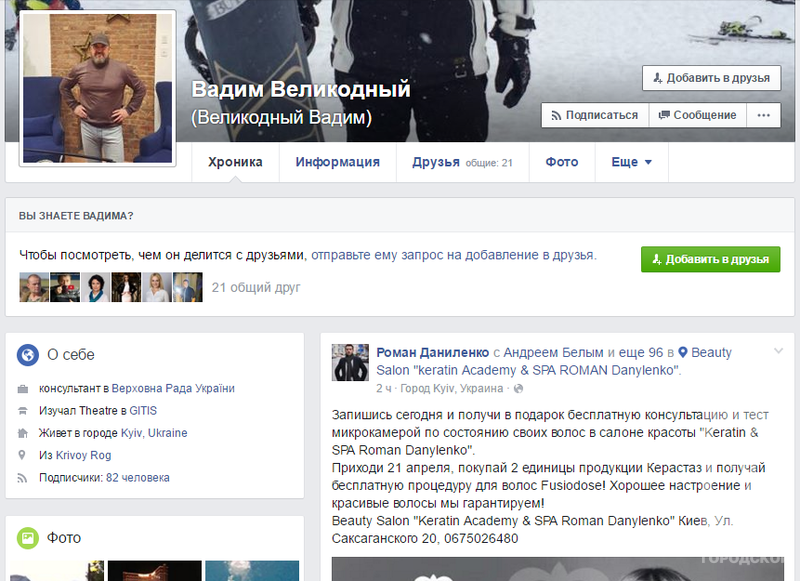Open Вадим's profile picture
800x581 pixels.
coord(98,89)
